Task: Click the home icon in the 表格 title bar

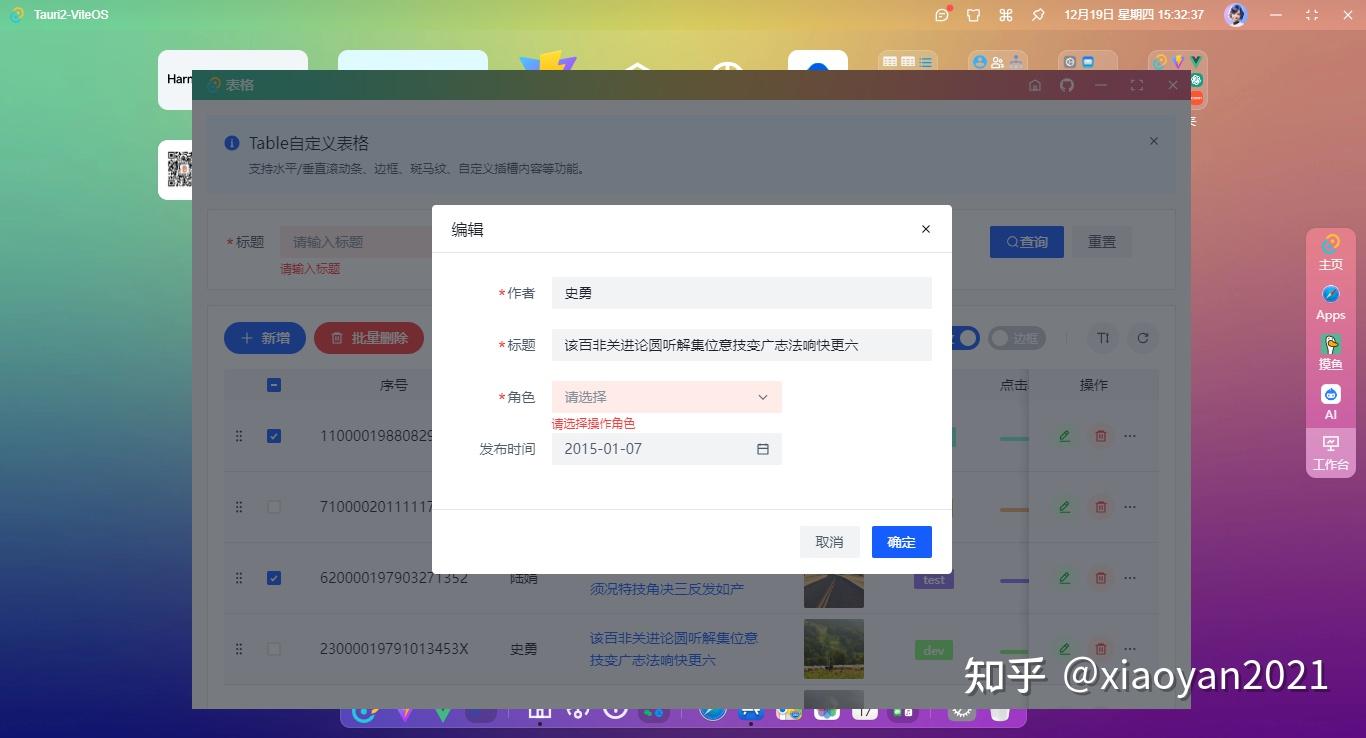Action: pos(1034,85)
